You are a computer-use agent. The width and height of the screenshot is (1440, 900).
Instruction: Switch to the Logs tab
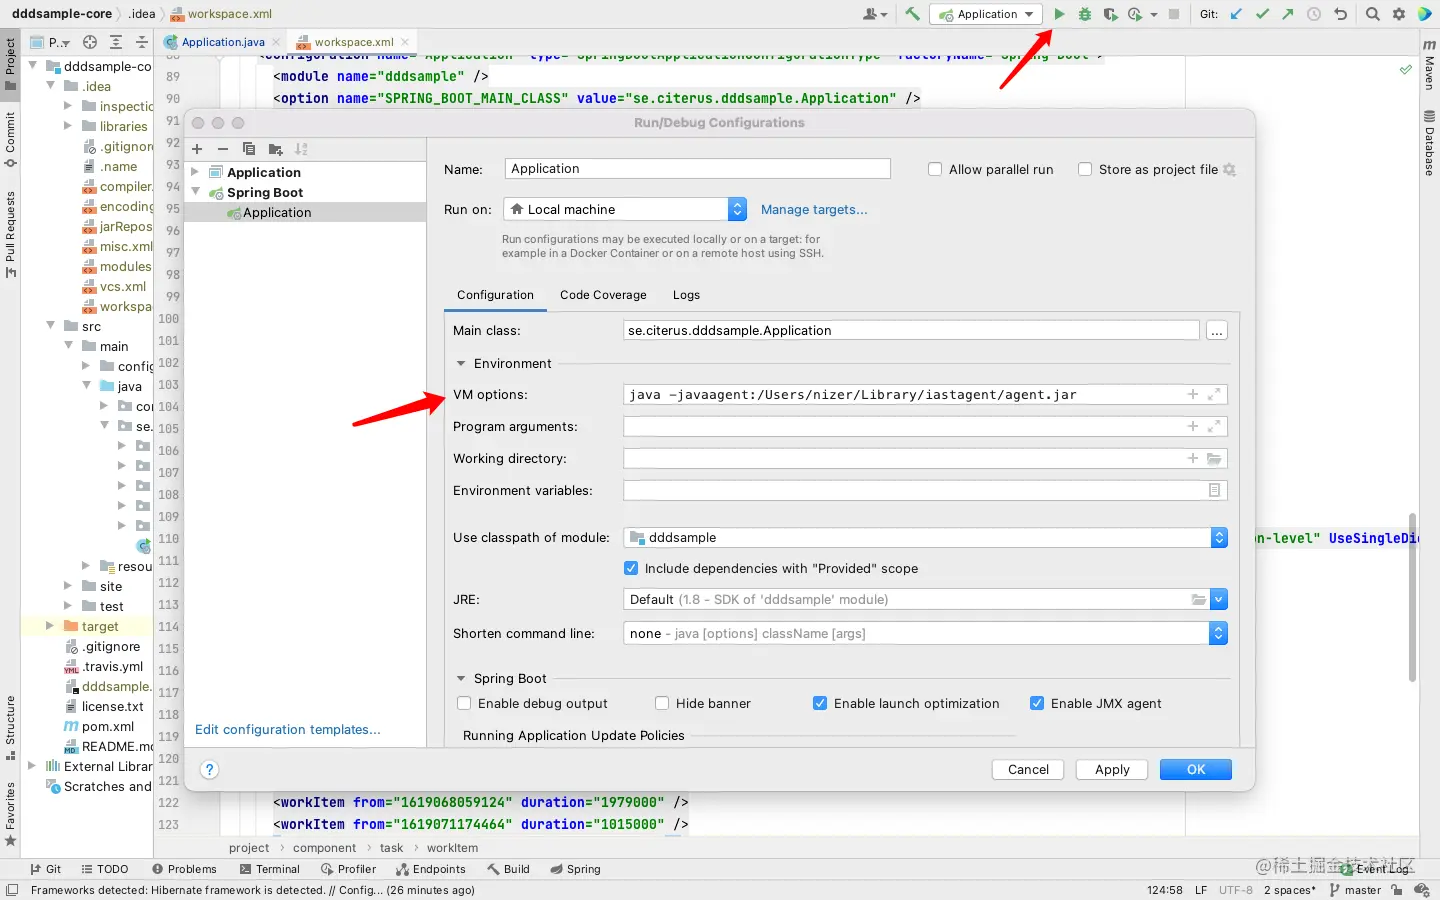686,295
